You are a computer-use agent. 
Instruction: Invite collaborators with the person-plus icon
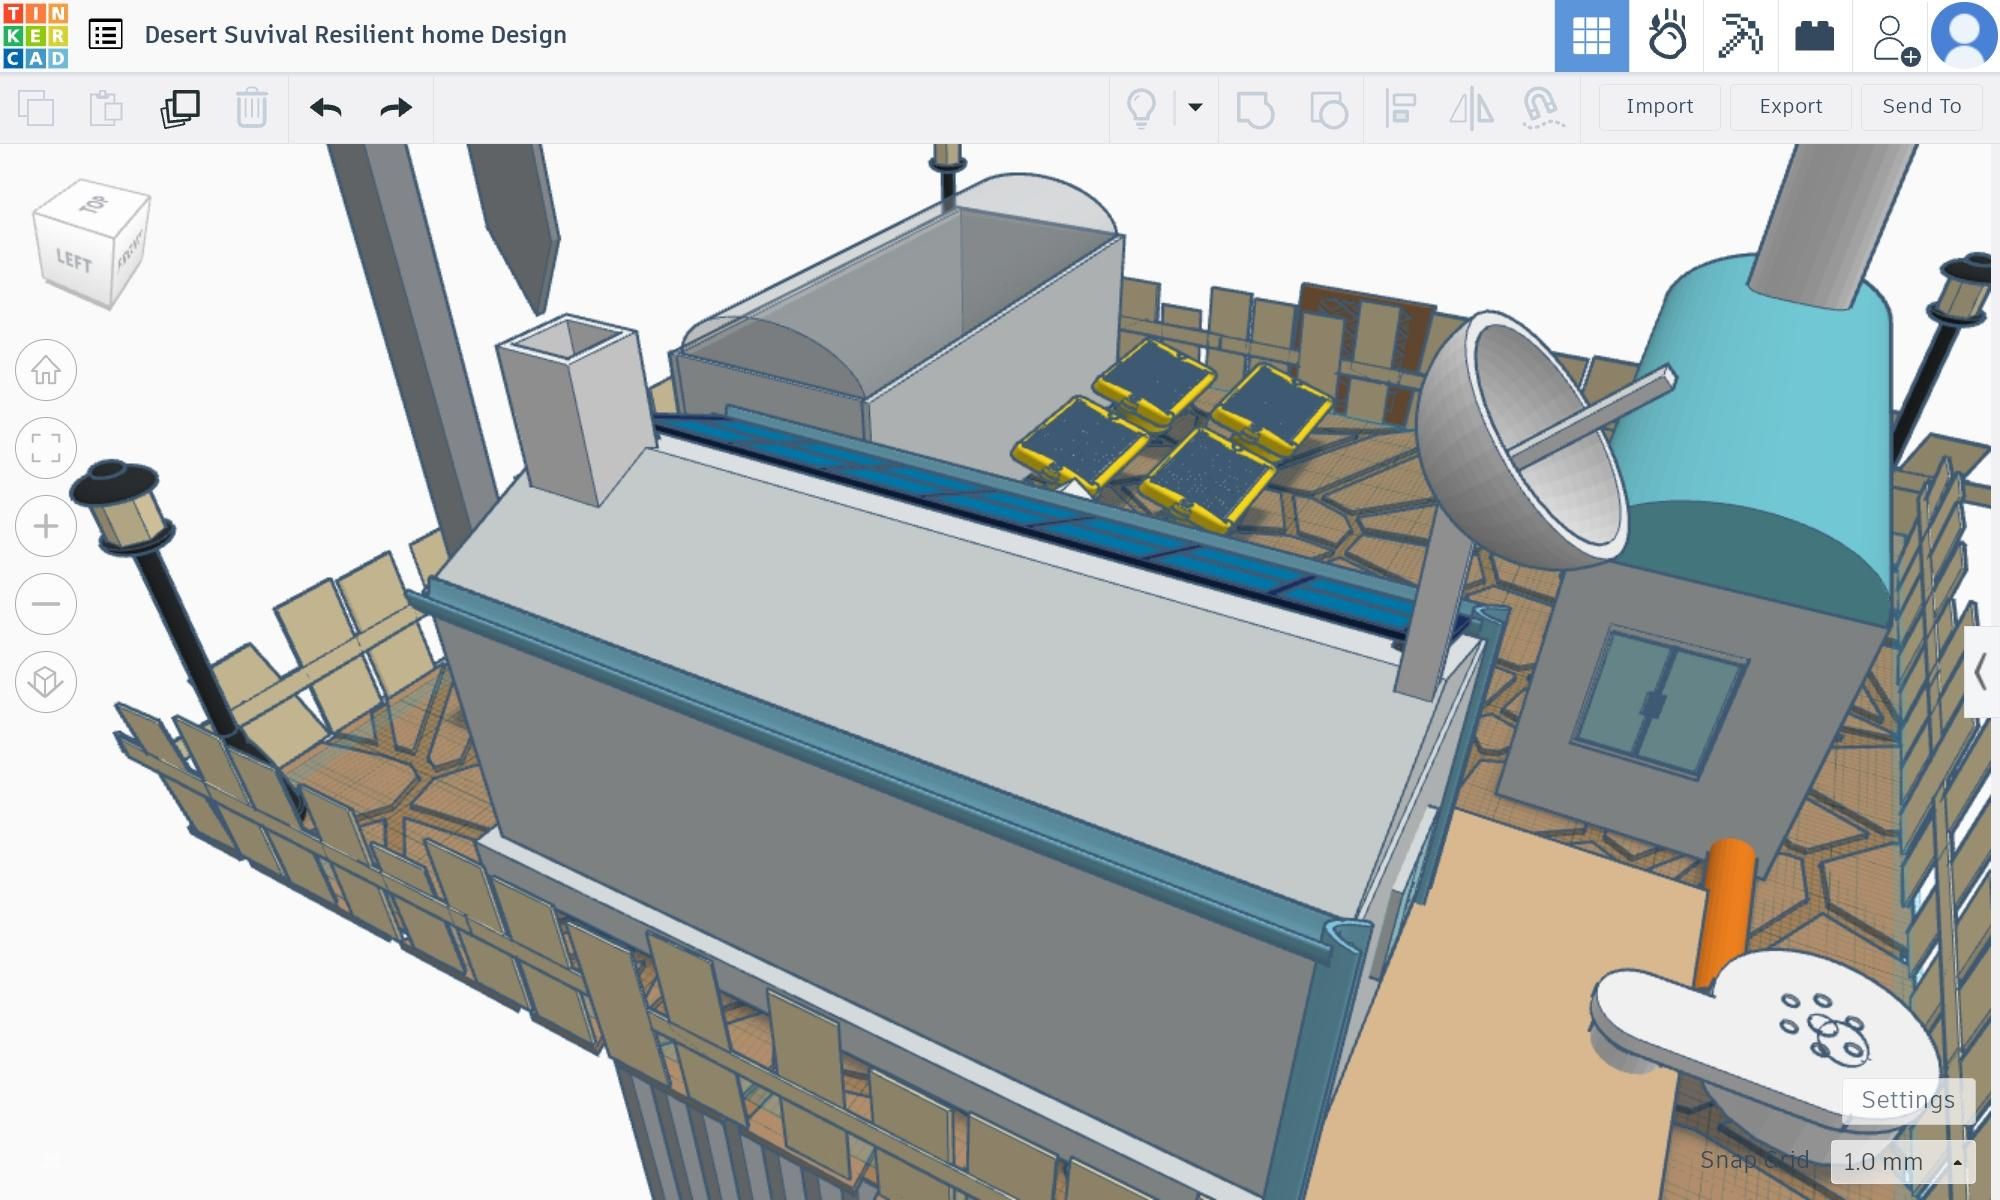point(1892,38)
